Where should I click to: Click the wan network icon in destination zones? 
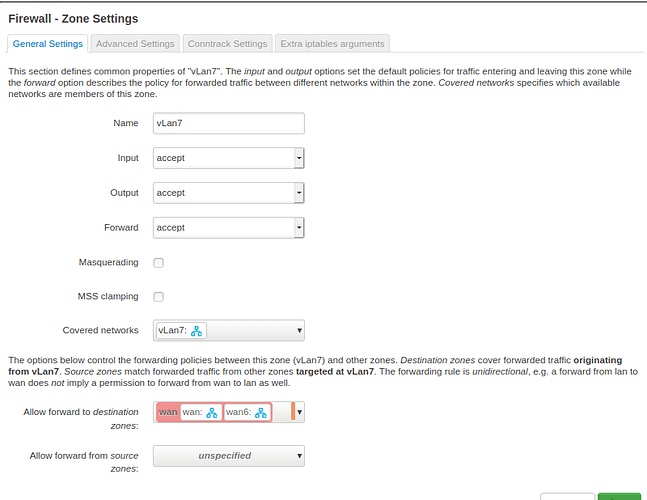click(212, 412)
